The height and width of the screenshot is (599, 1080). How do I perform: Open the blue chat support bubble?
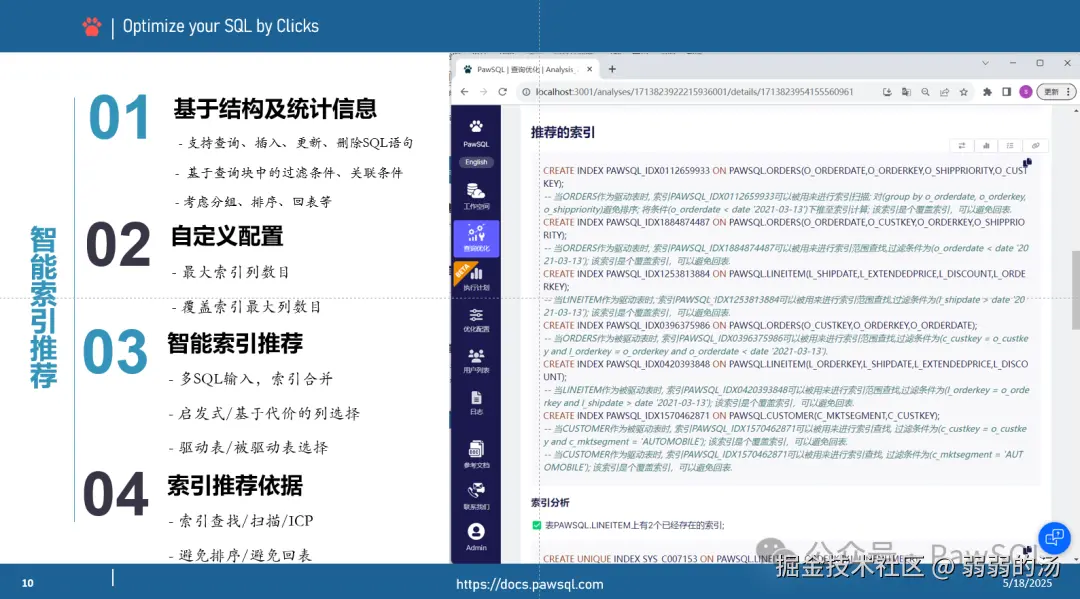tap(1055, 537)
